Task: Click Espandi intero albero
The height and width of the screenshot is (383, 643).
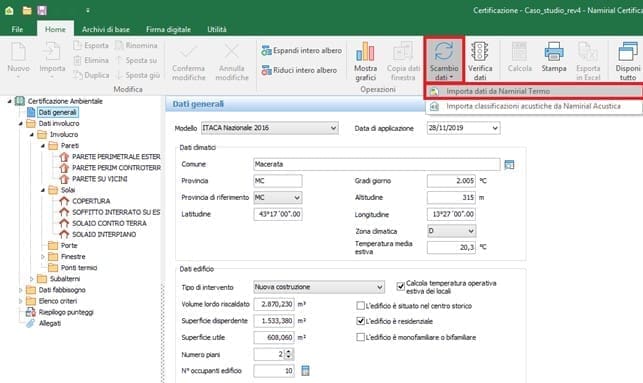Action: tap(301, 50)
